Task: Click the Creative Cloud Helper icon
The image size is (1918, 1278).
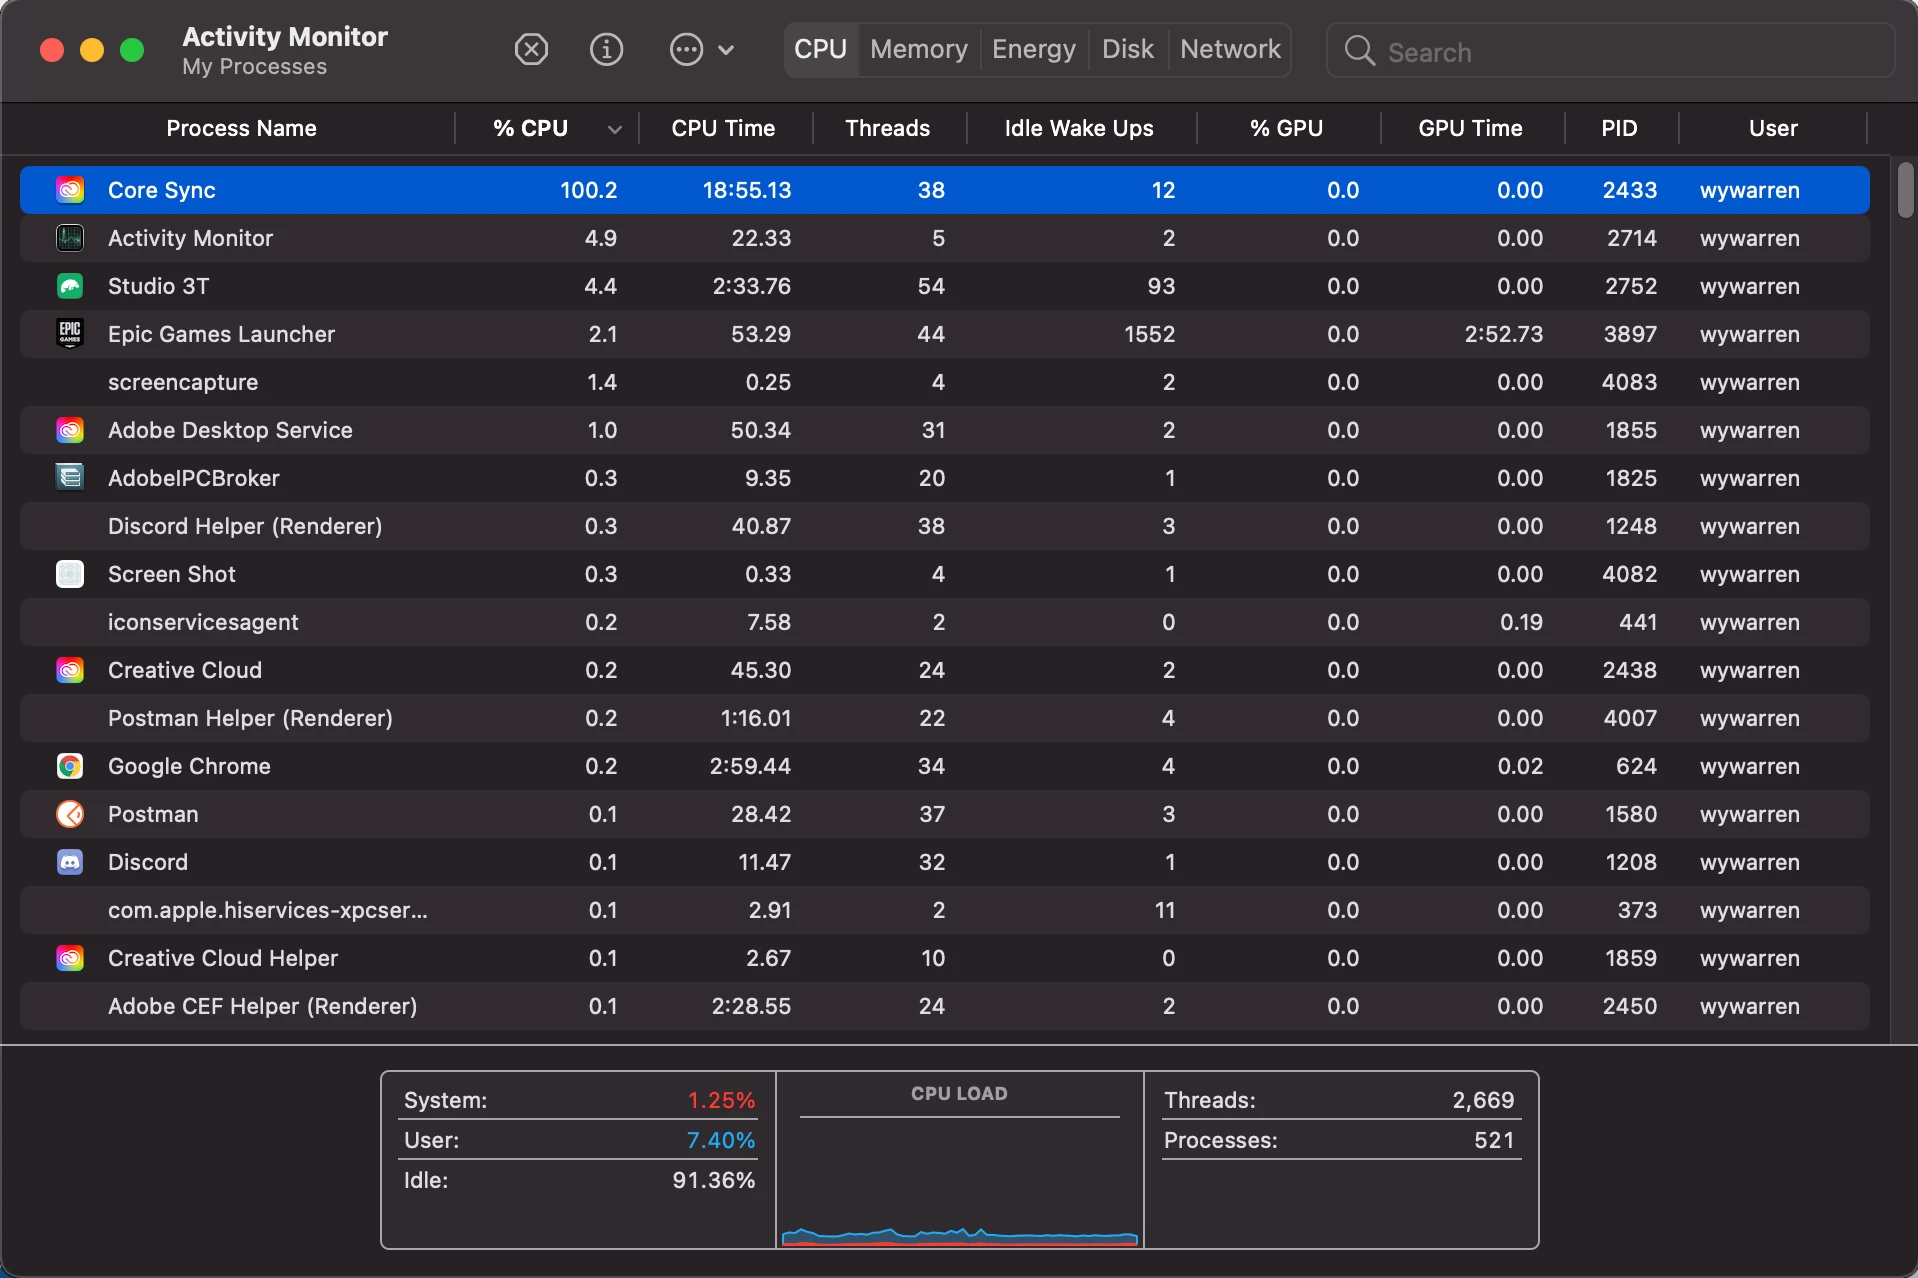Action: tap(70, 958)
